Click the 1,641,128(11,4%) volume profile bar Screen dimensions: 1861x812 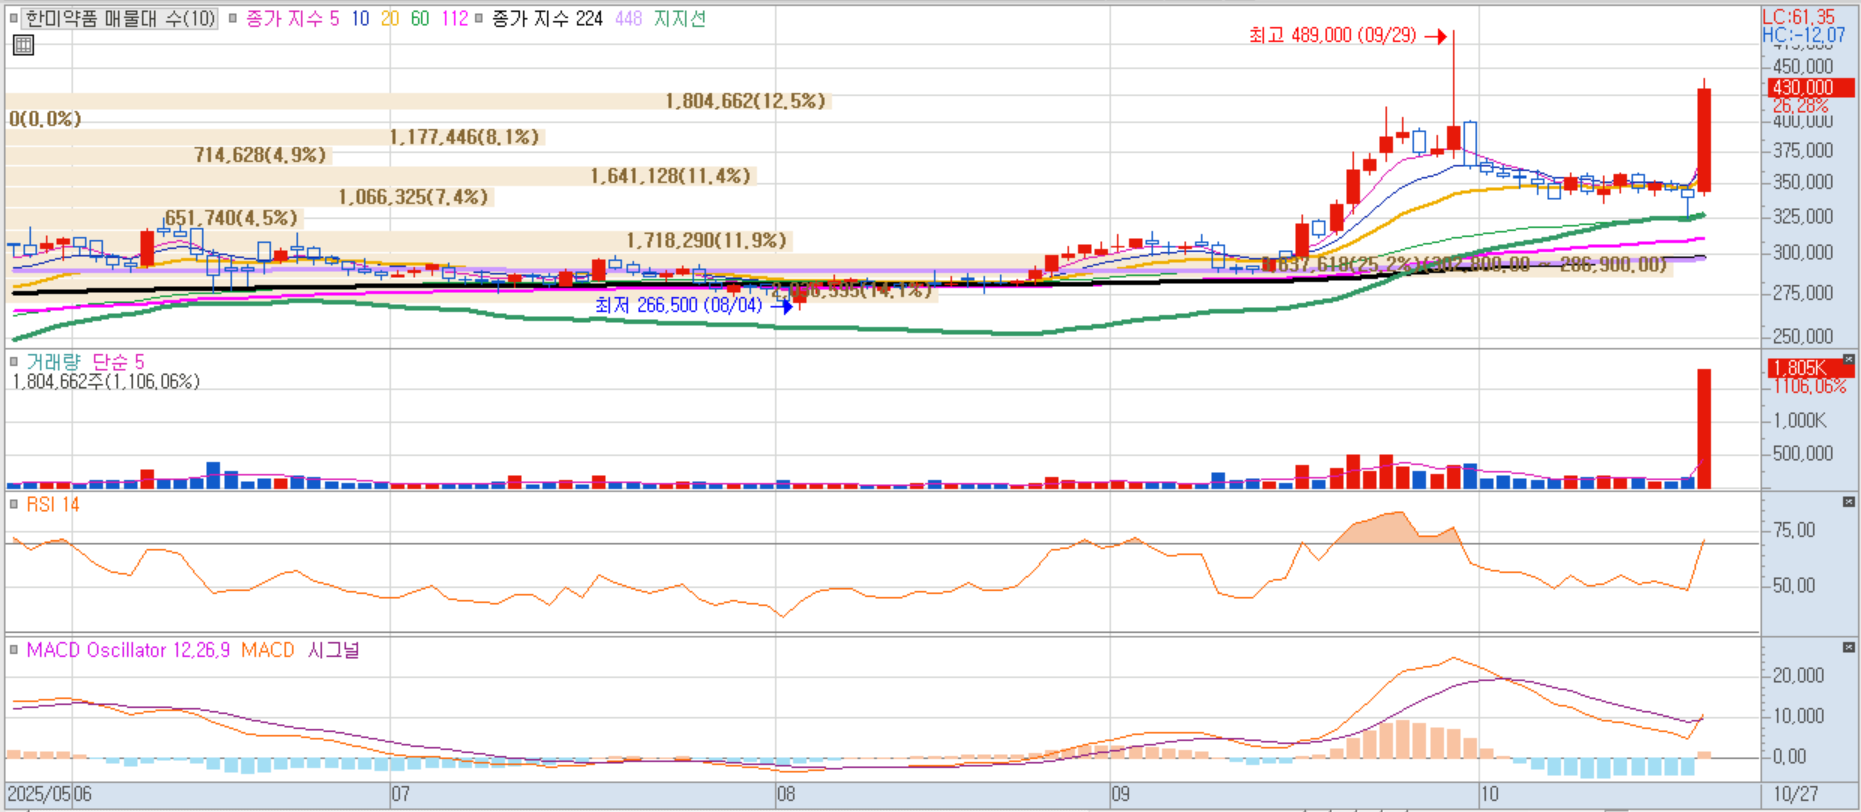point(381,176)
